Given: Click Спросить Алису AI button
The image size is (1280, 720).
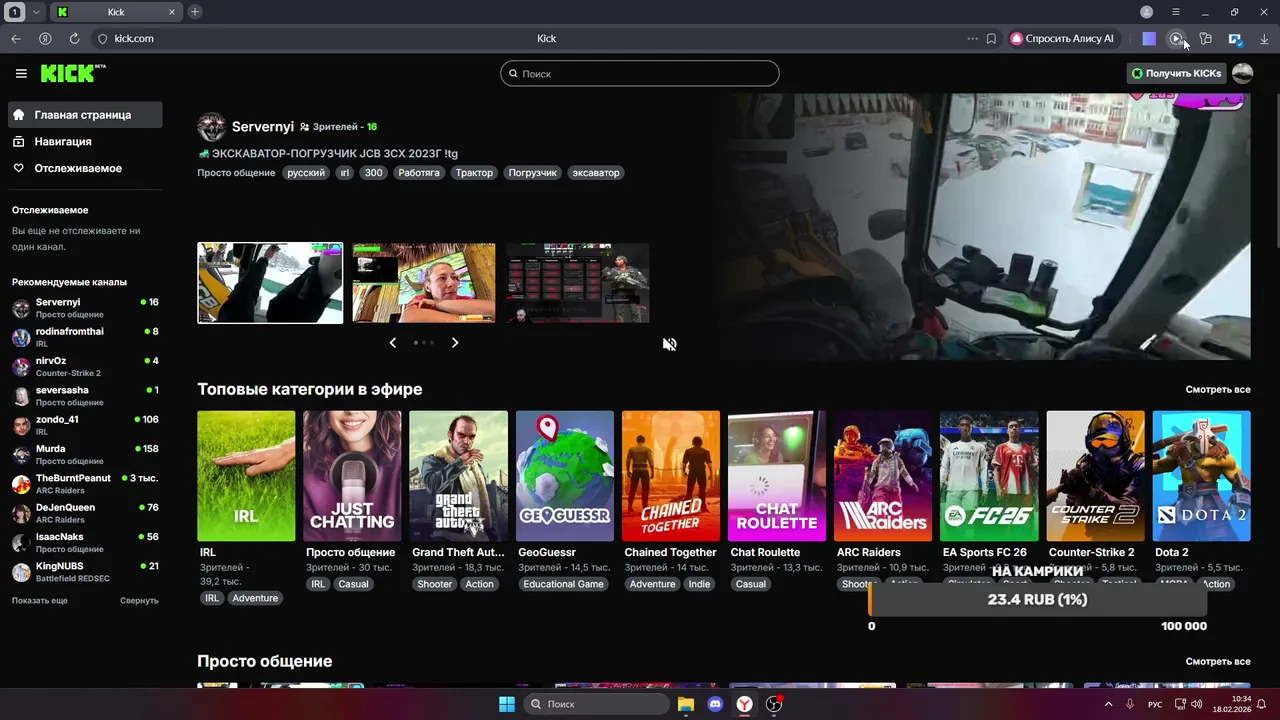Looking at the screenshot, I should [x=1061, y=38].
